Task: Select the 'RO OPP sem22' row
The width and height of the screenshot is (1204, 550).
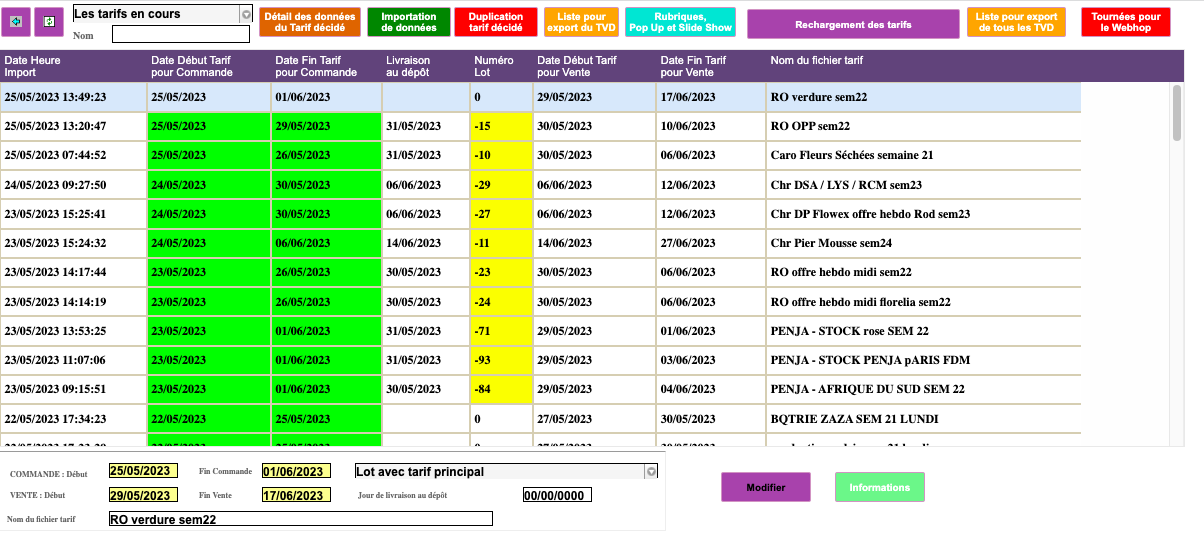Action: (810, 127)
